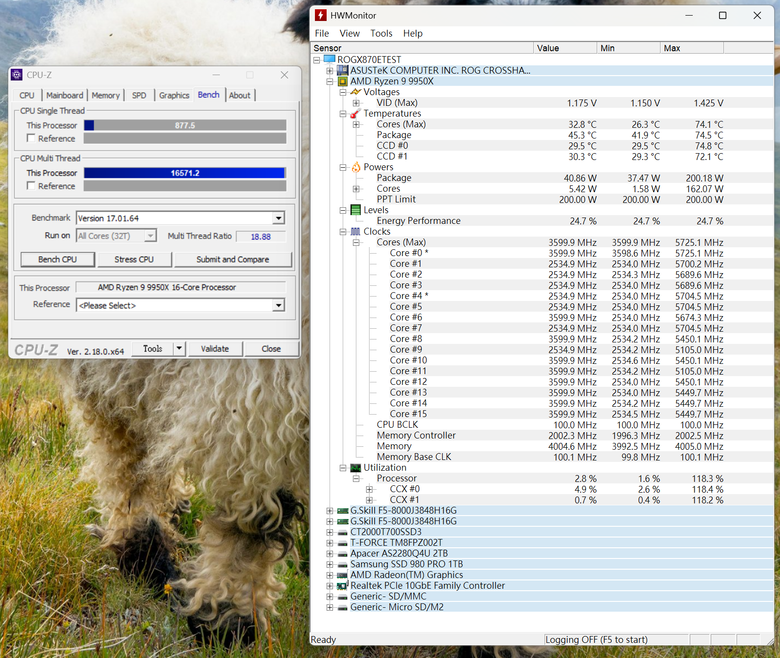Open the About tab

(x=240, y=95)
